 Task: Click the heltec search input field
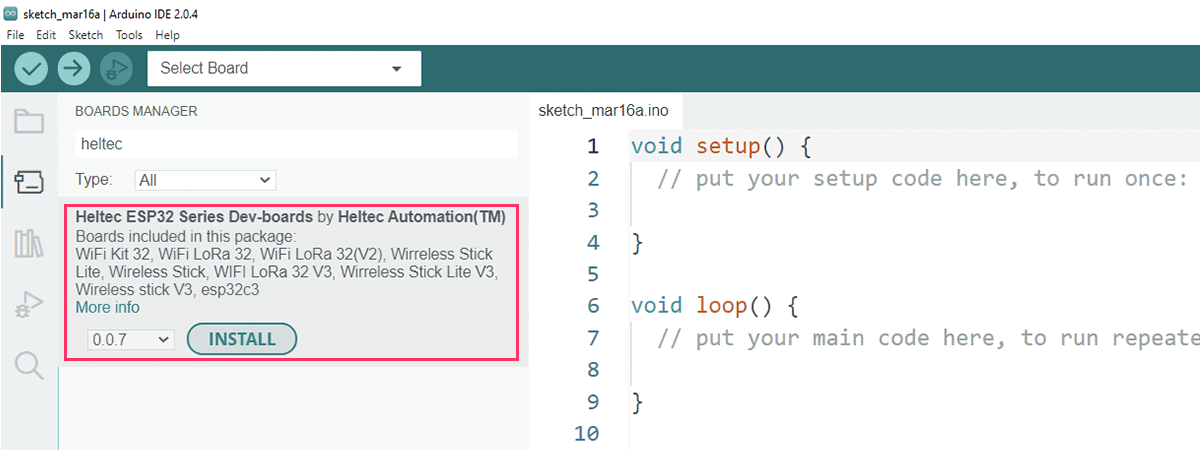(x=296, y=144)
